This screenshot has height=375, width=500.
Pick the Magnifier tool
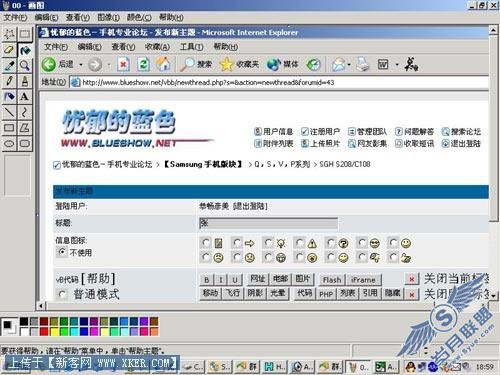pyautogui.click(x=25, y=65)
